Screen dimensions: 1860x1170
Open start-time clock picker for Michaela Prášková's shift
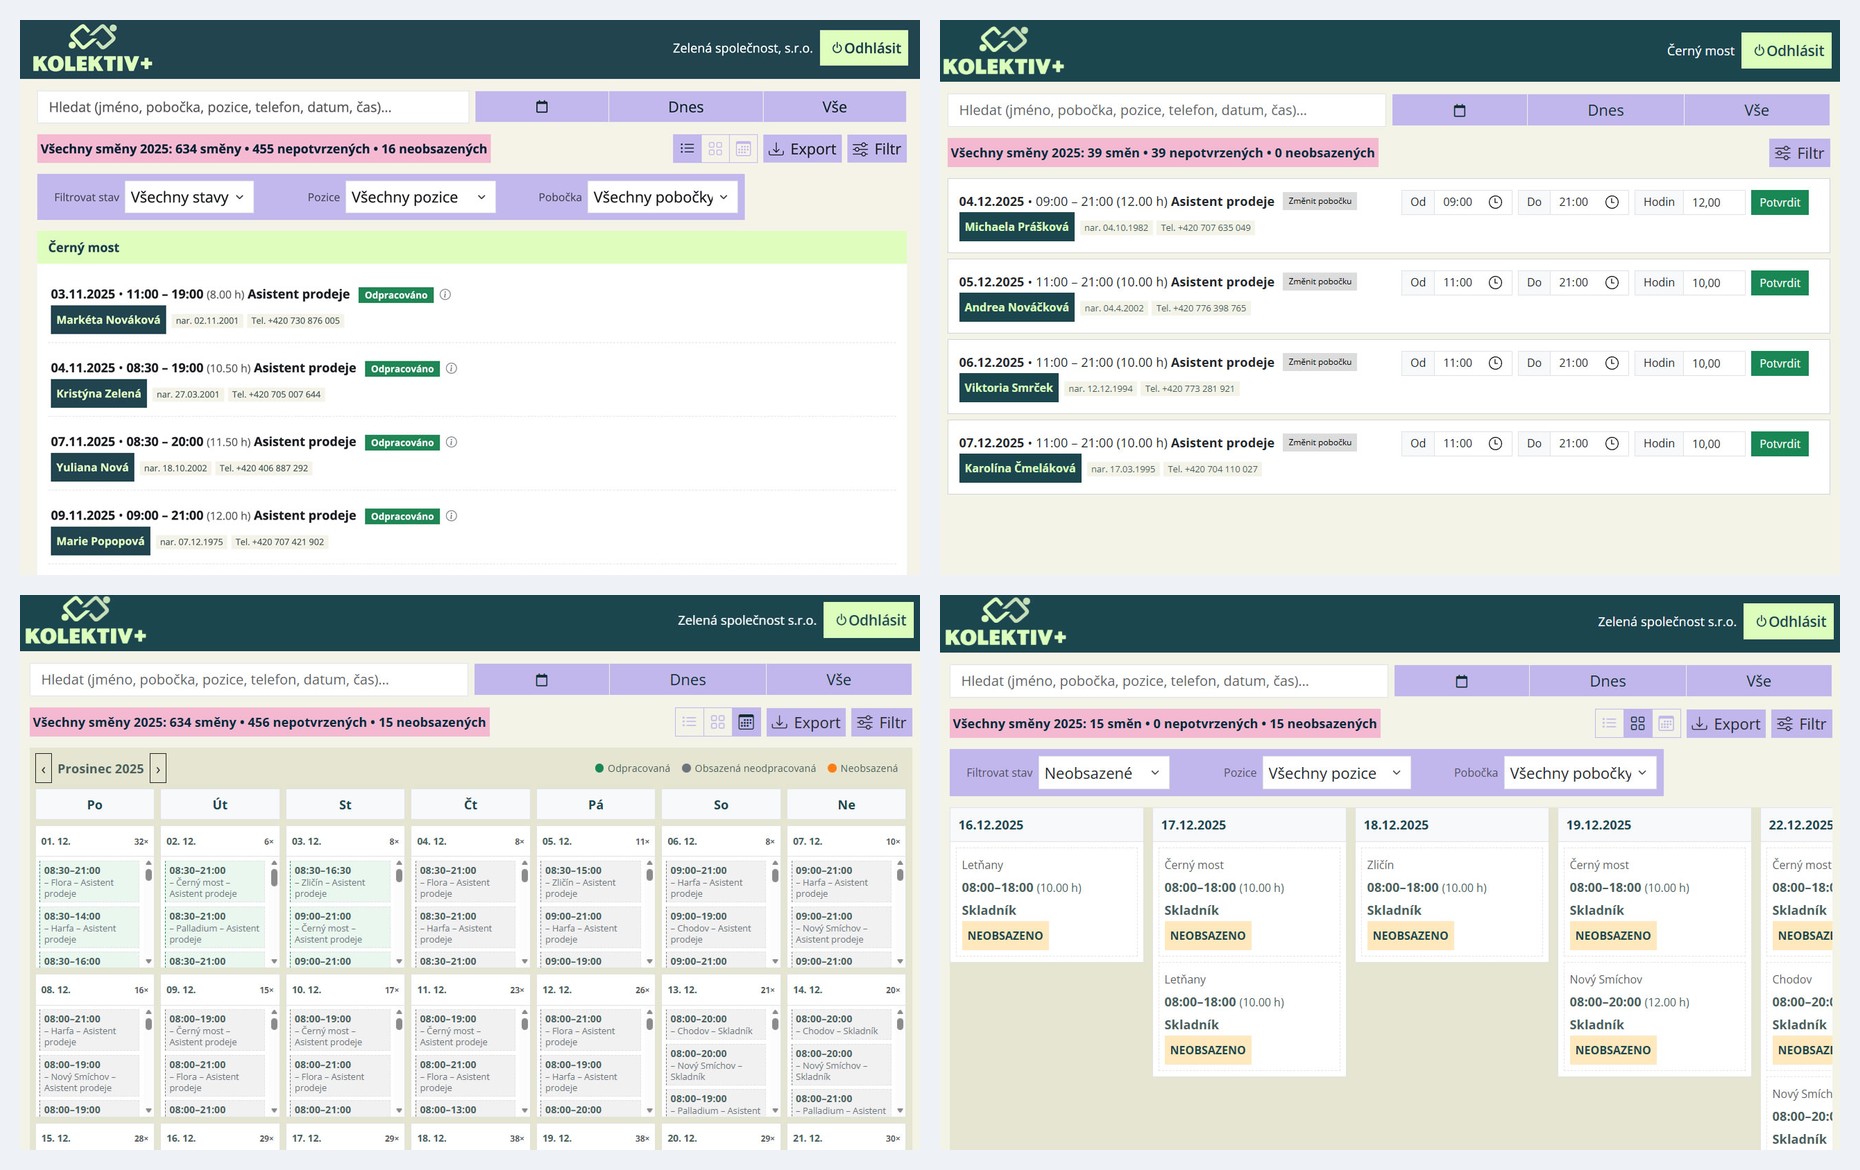pos(1495,203)
